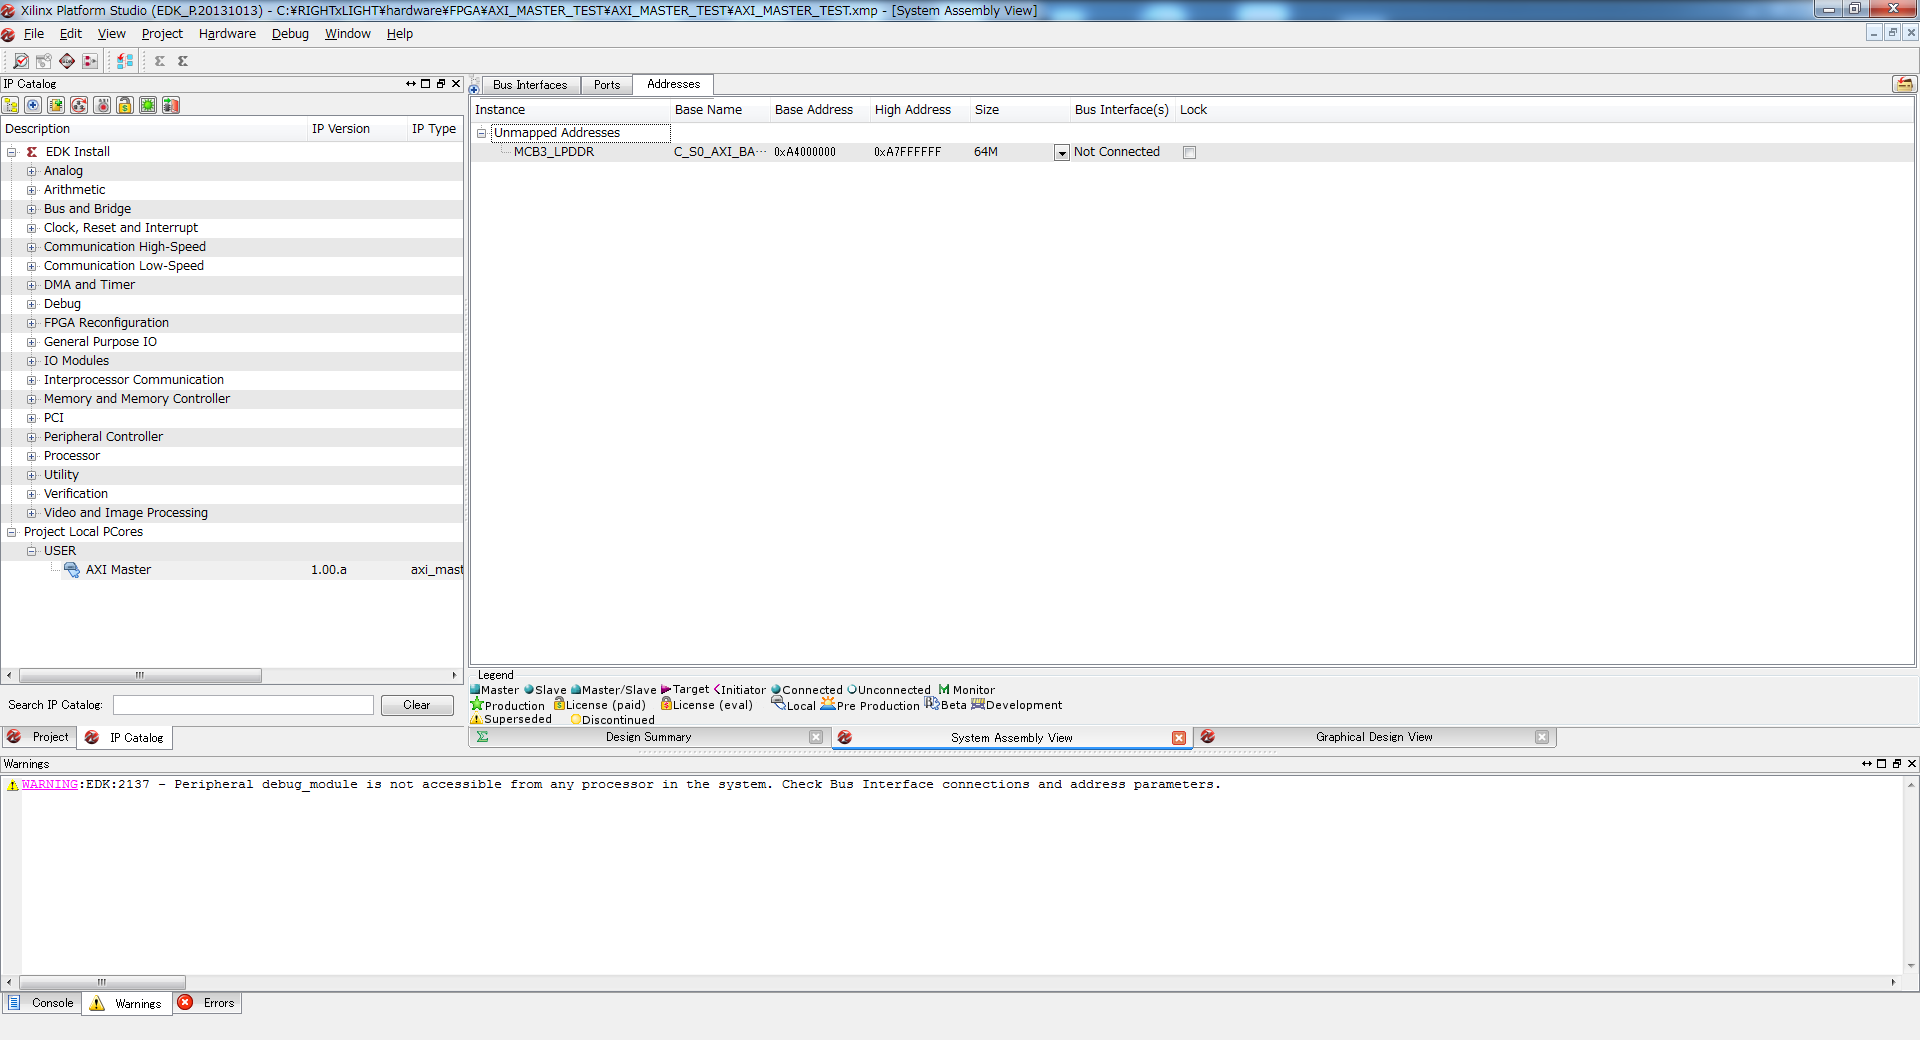Expand the Bus and Bridge category

tap(32, 209)
